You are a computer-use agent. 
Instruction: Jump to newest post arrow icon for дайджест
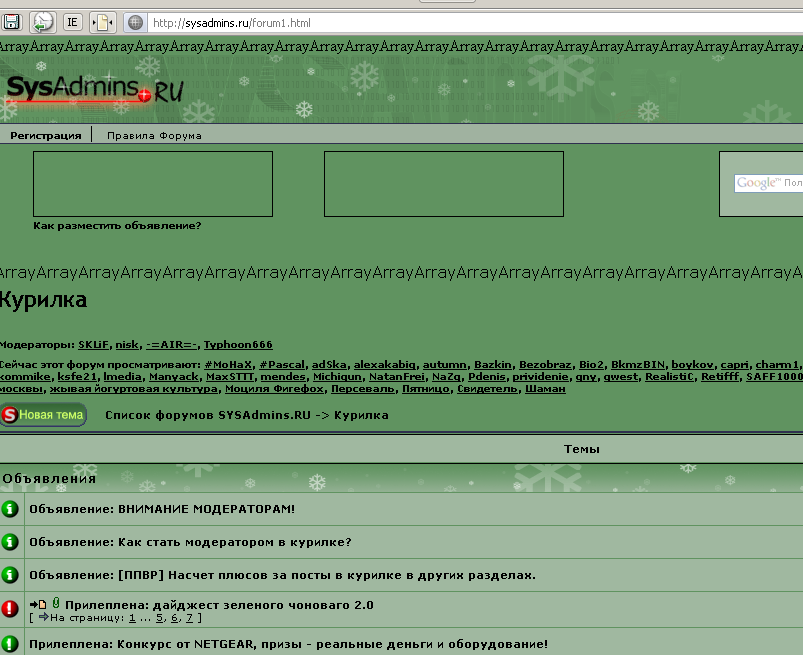38,605
